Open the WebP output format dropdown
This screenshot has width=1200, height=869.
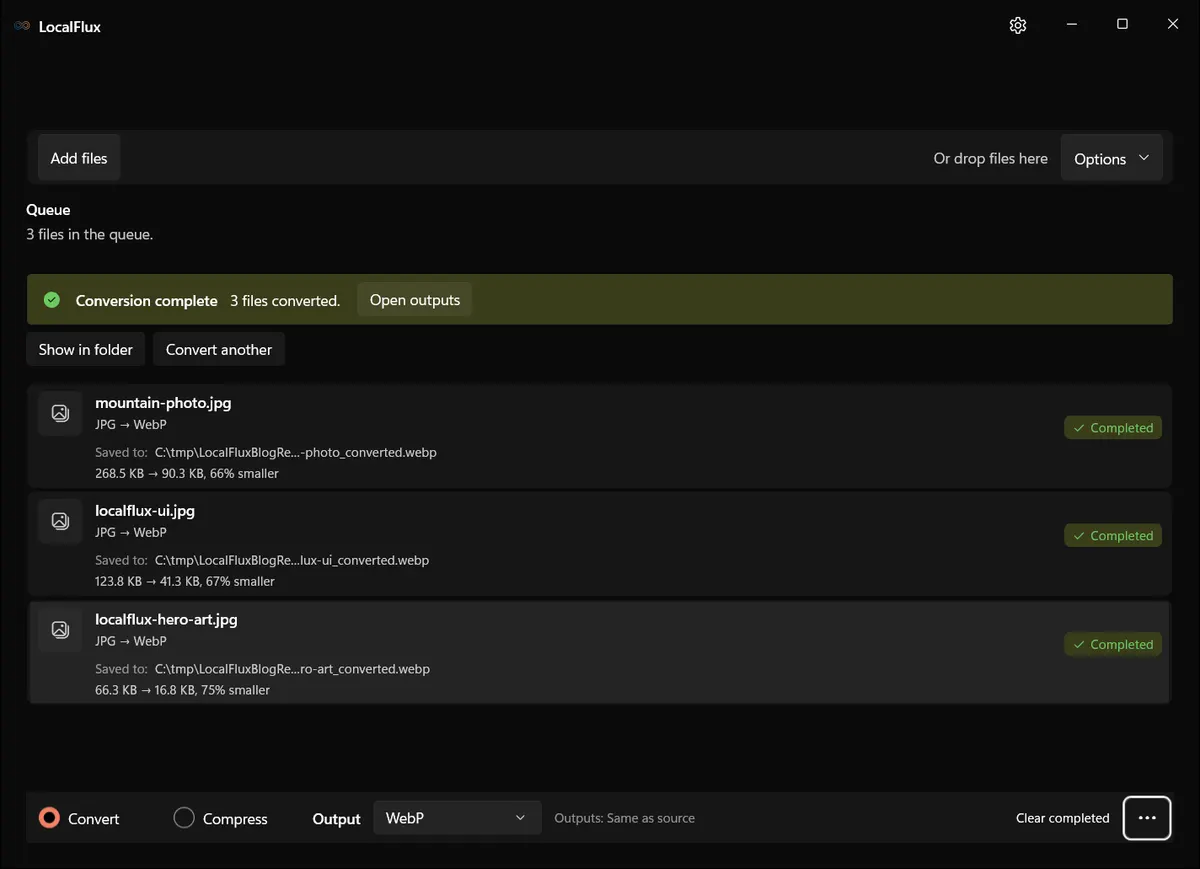pyautogui.click(x=457, y=818)
